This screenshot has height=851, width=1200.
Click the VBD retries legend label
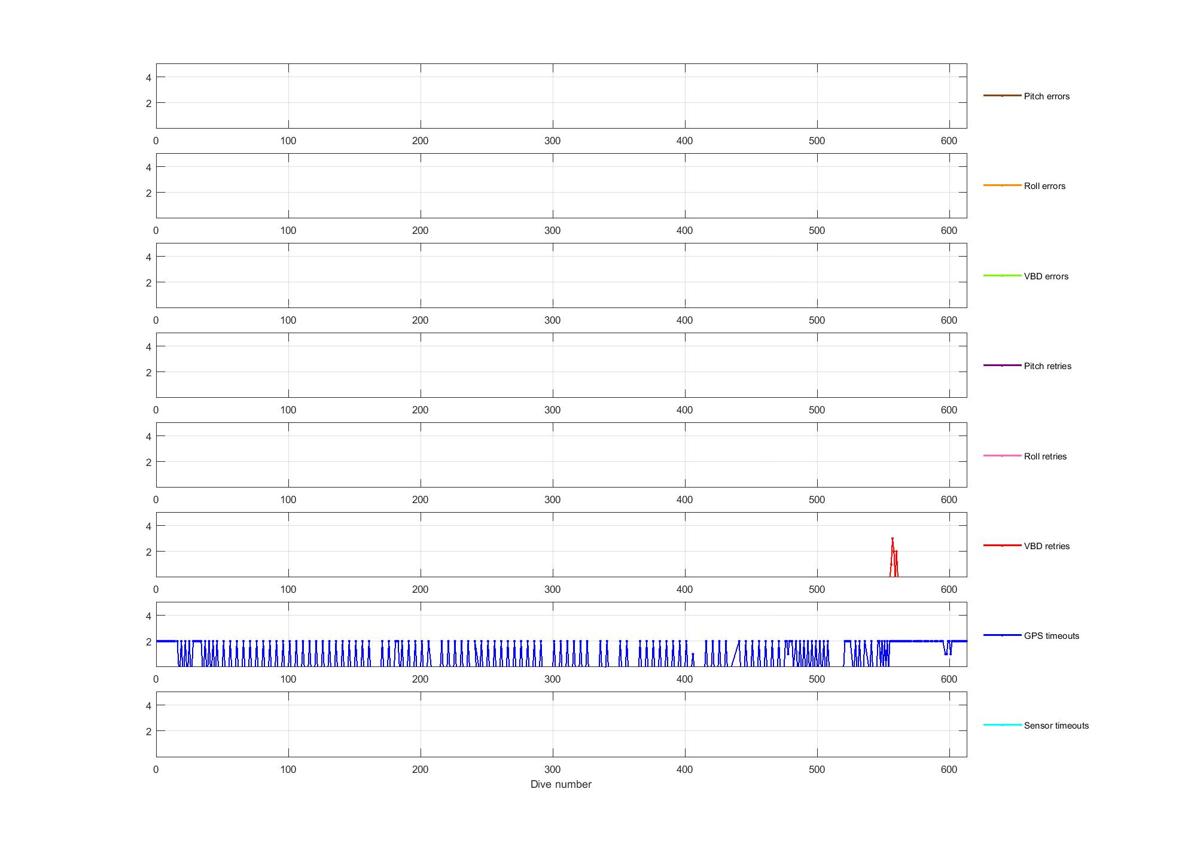[1046, 546]
